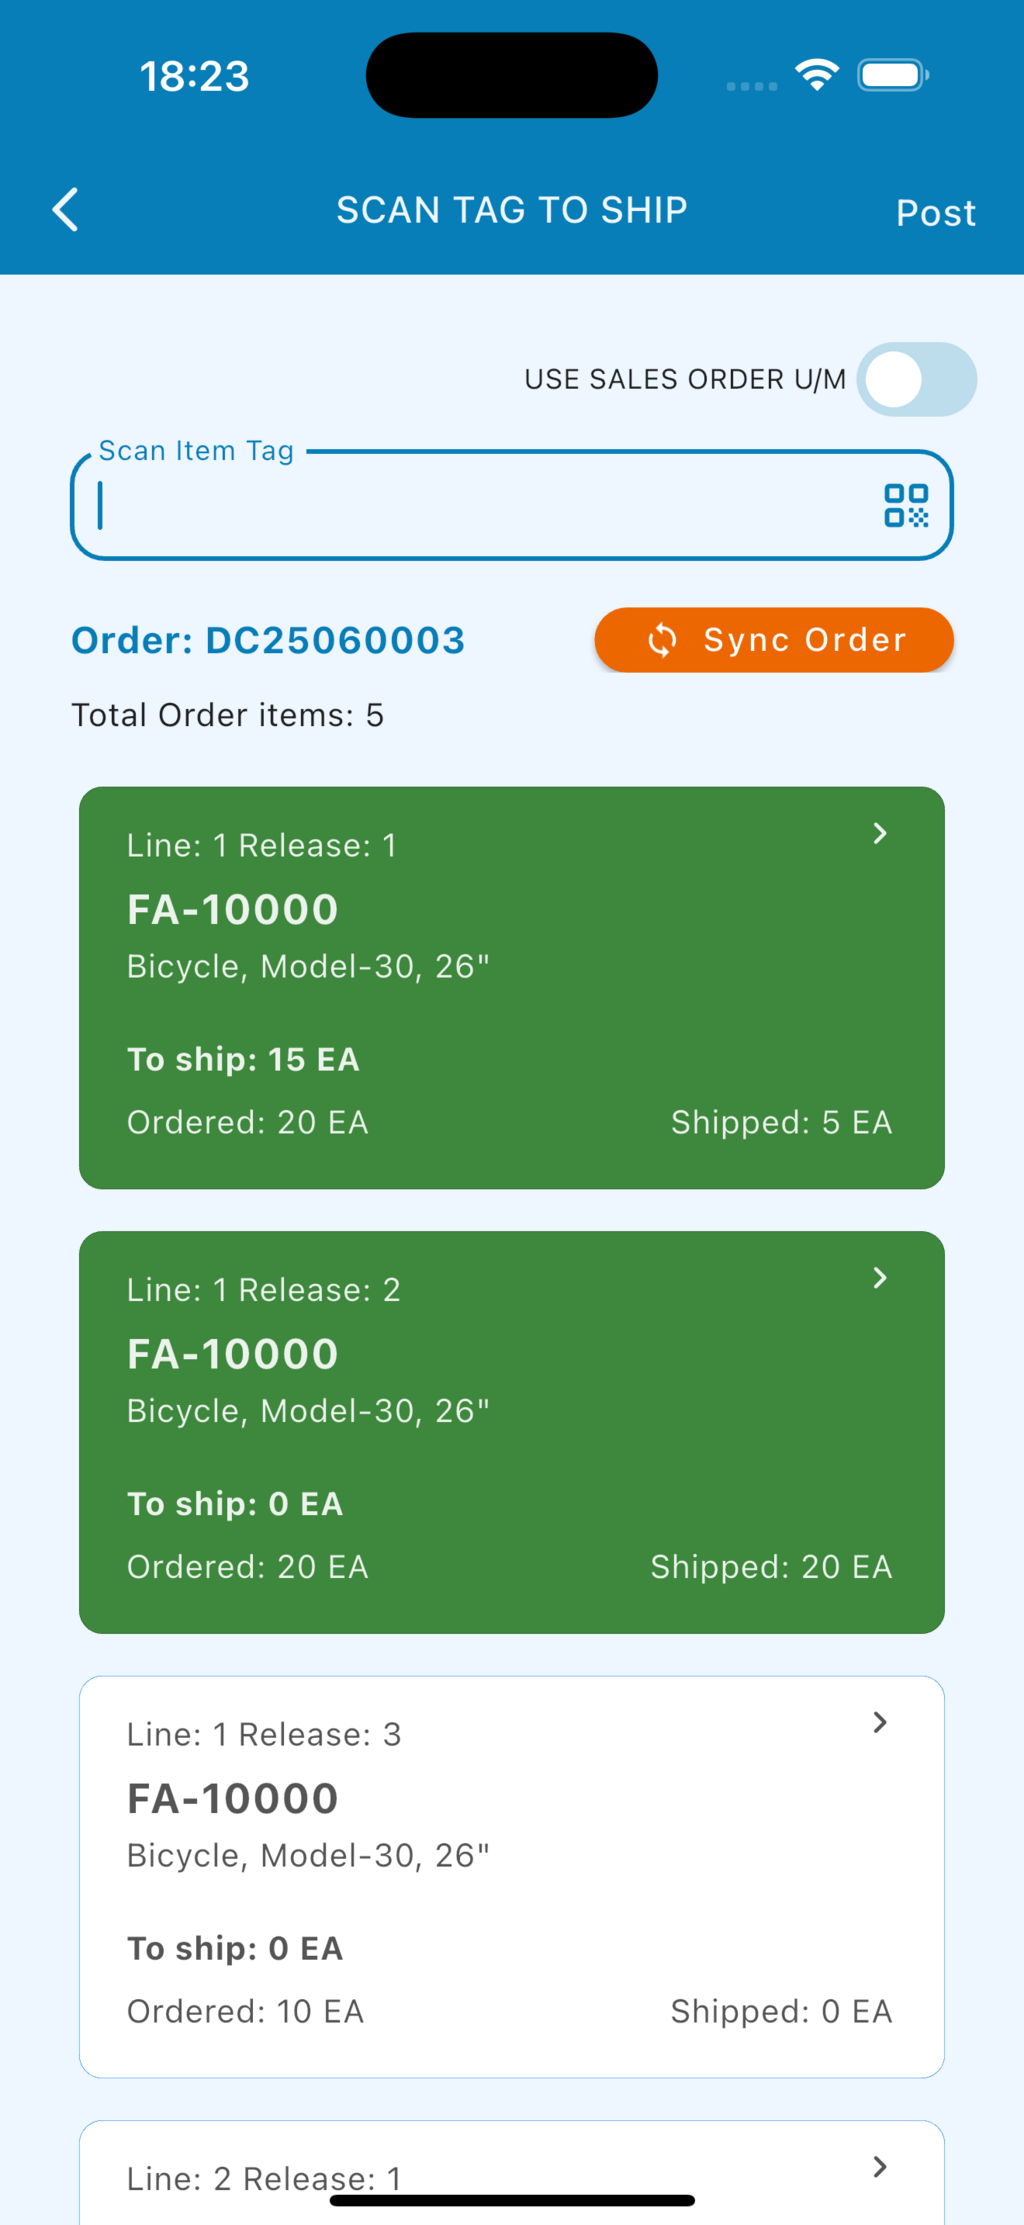This screenshot has width=1024, height=2225.
Task: Tap the Wi-Fi status icon
Action: (x=817, y=75)
